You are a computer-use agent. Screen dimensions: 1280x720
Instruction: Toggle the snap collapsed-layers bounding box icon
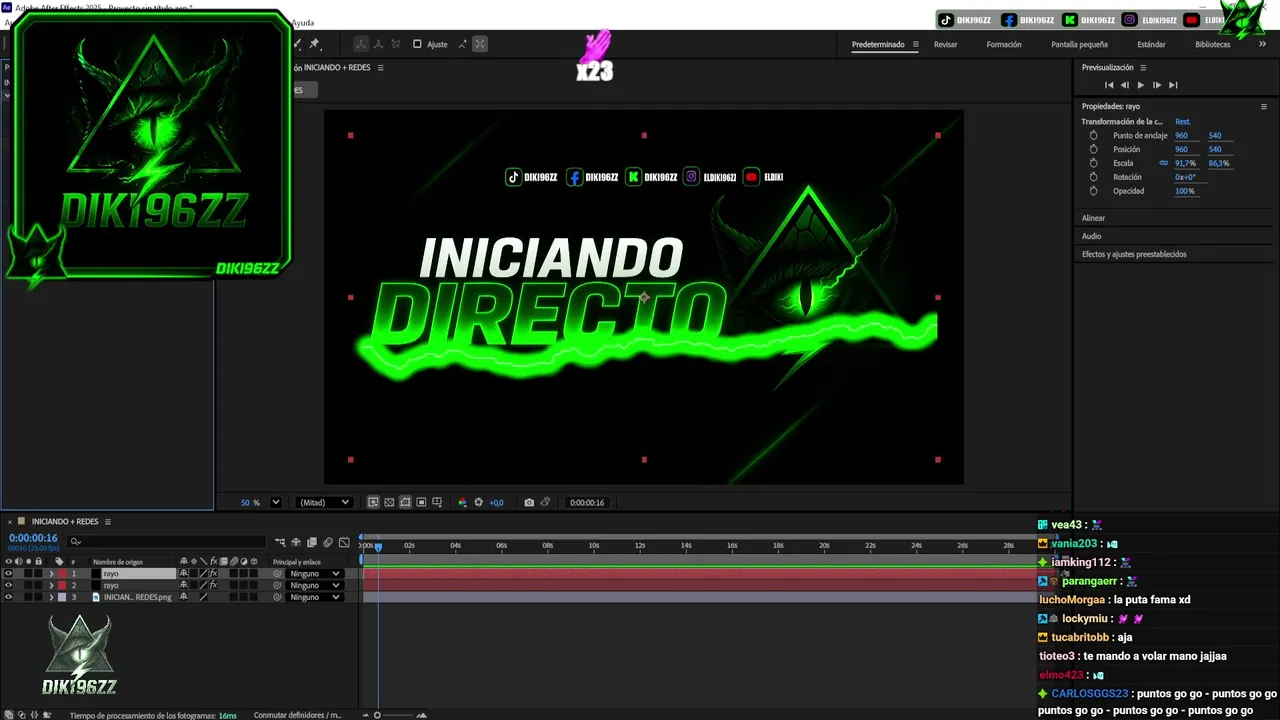coord(480,44)
